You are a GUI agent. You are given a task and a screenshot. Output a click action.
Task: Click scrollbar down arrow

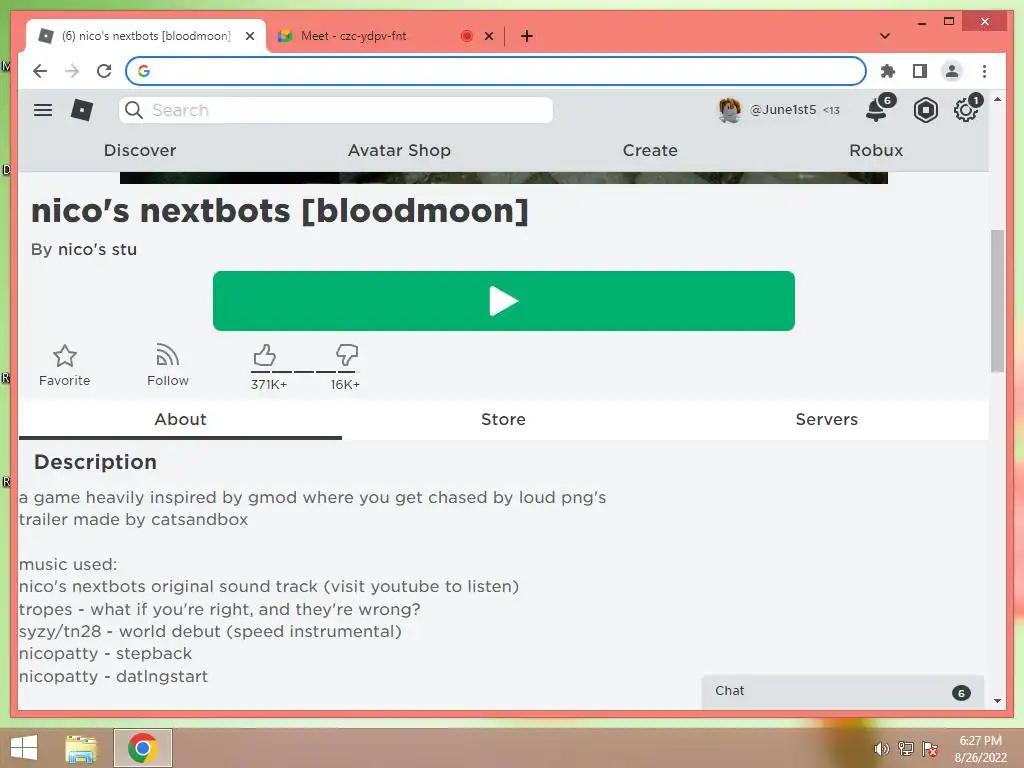[997, 701]
